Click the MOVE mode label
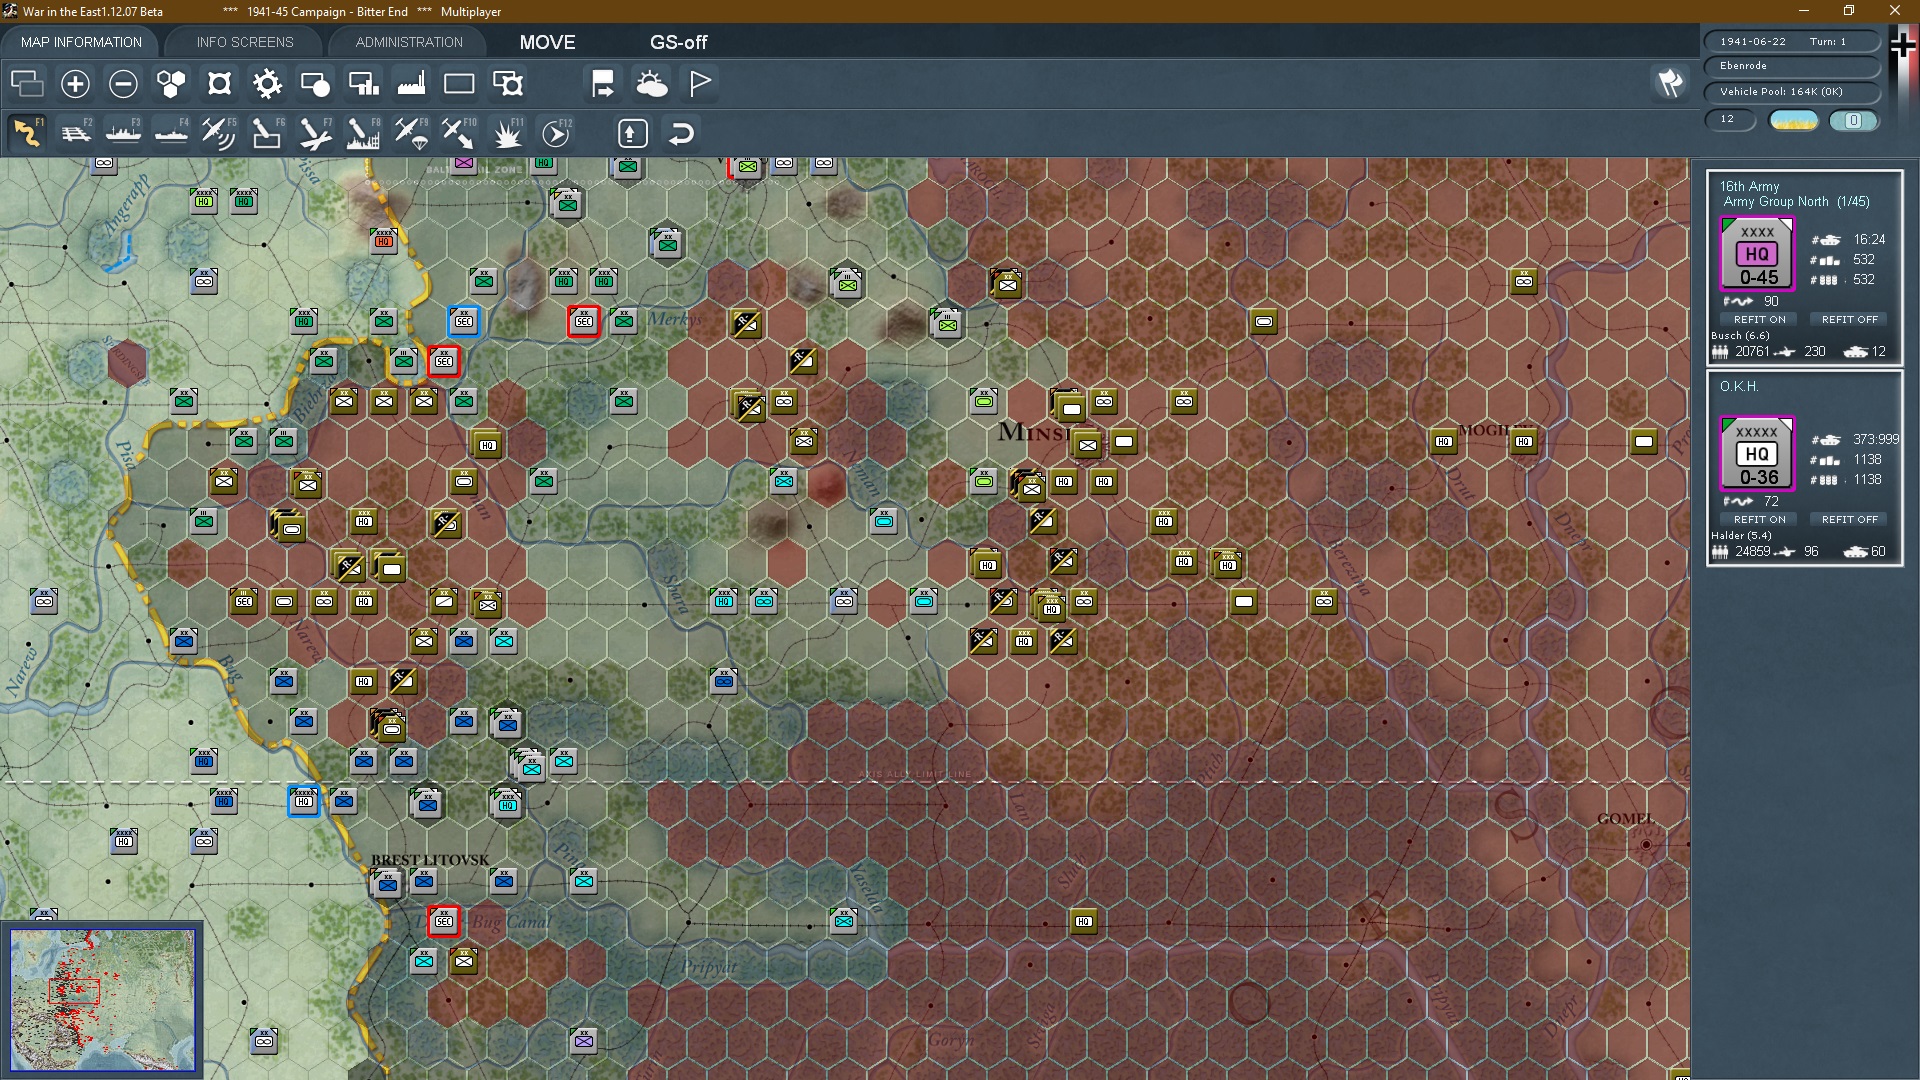Image resolution: width=1920 pixels, height=1080 pixels. point(547,42)
